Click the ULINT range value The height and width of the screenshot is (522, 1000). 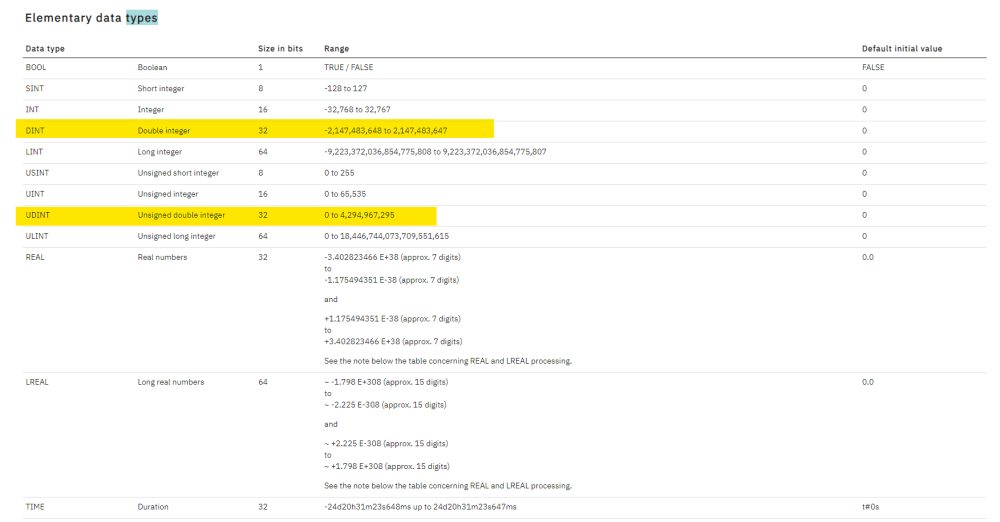[386, 236]
